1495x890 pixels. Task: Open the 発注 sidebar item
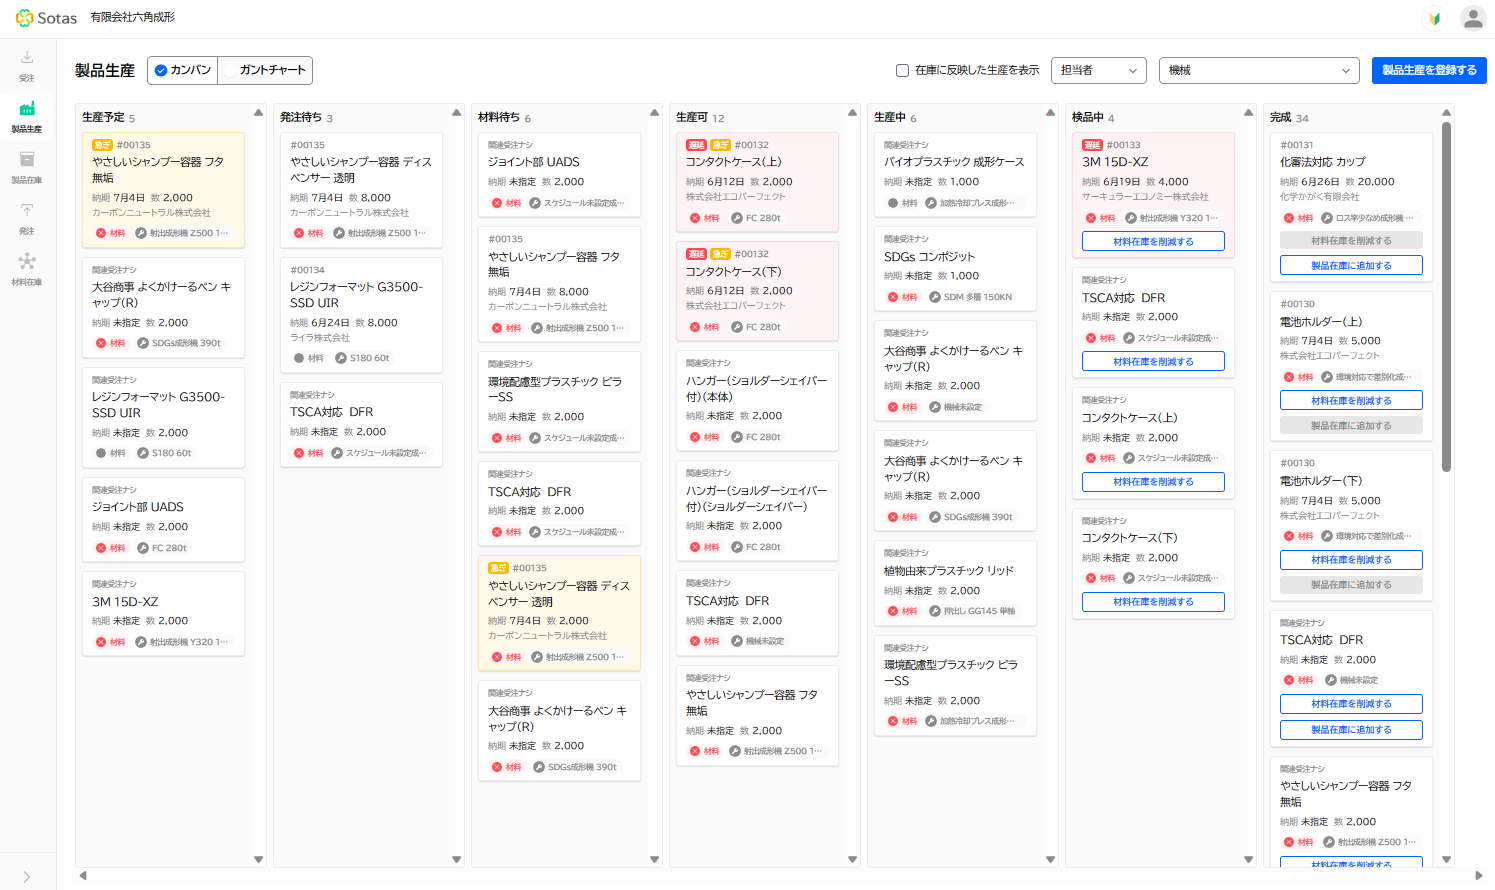coord(27,219)
